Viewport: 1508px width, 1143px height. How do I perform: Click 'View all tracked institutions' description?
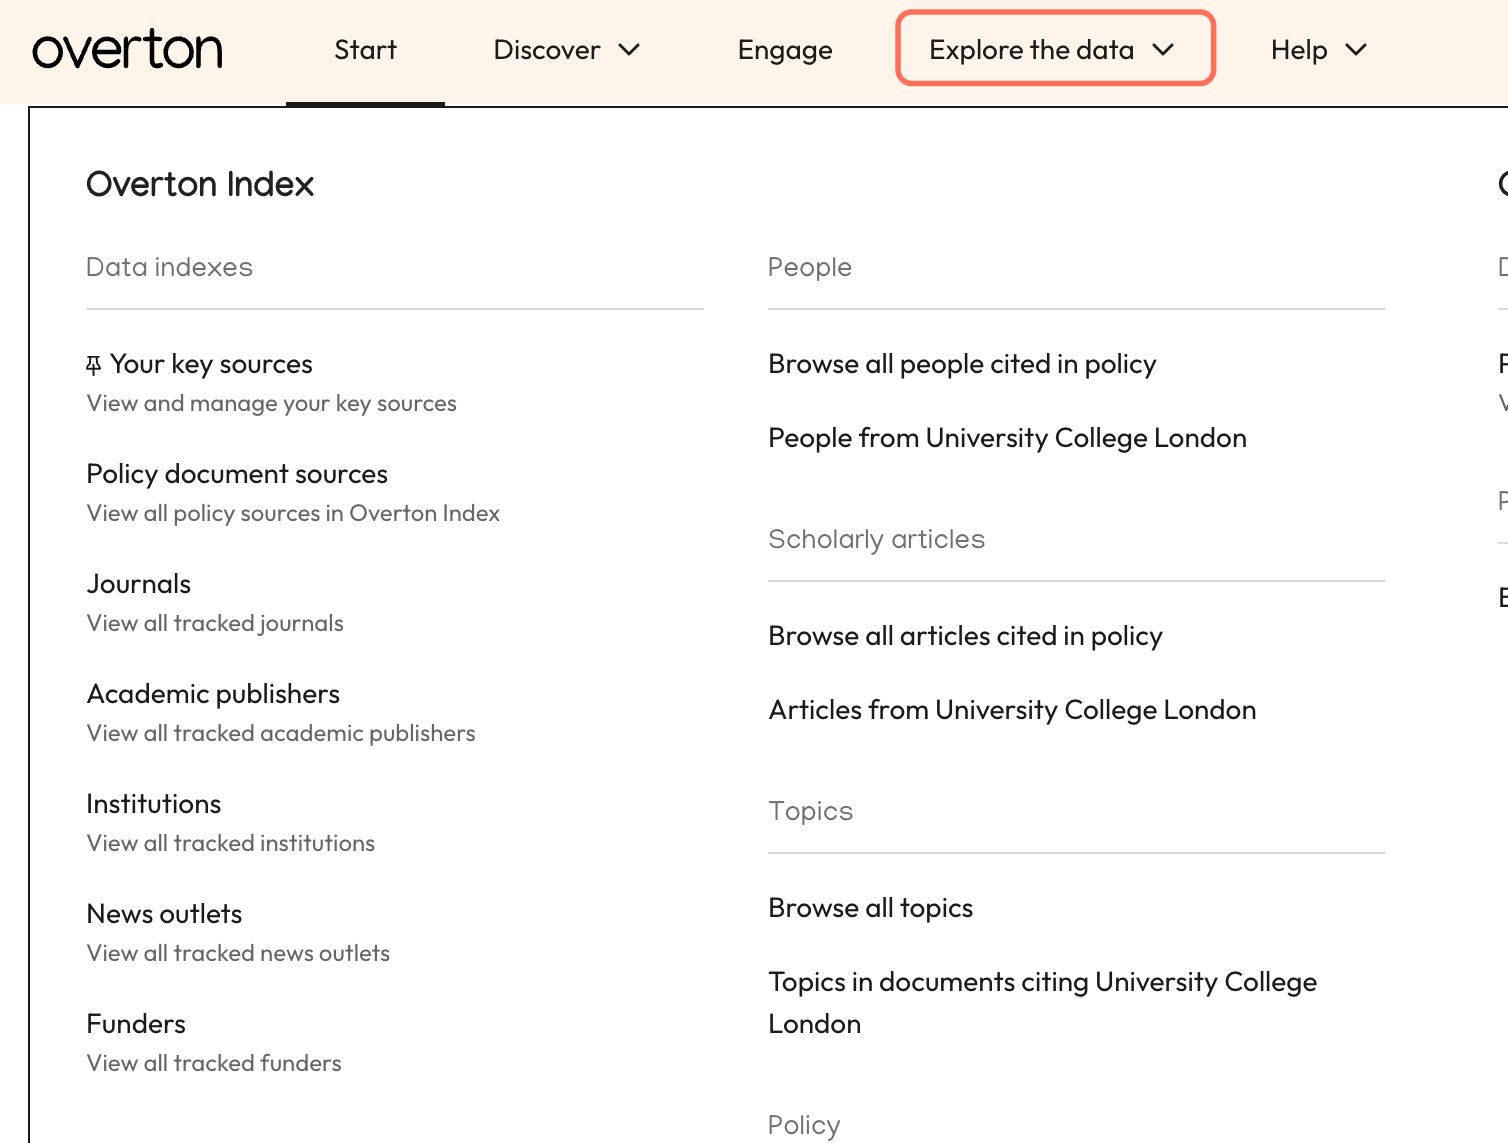click(x=231, y=843)
